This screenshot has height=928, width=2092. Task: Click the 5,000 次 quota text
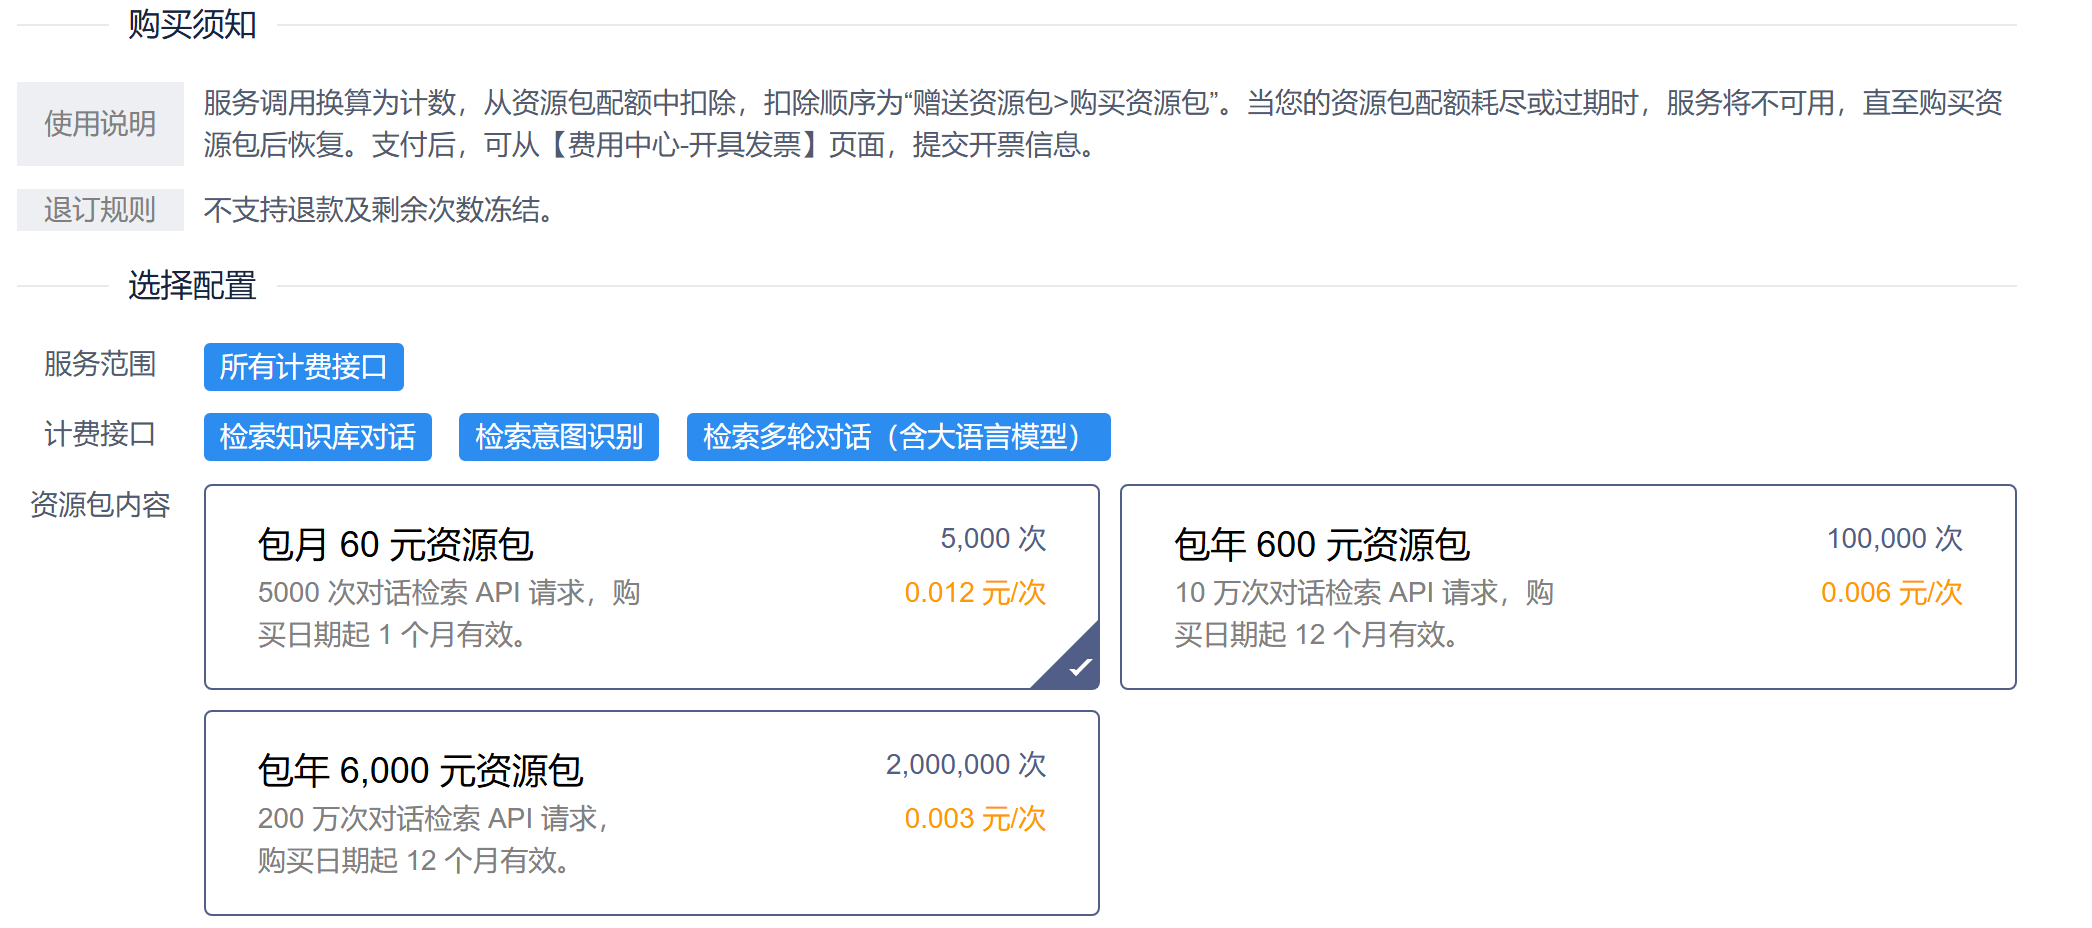point(992,539)
